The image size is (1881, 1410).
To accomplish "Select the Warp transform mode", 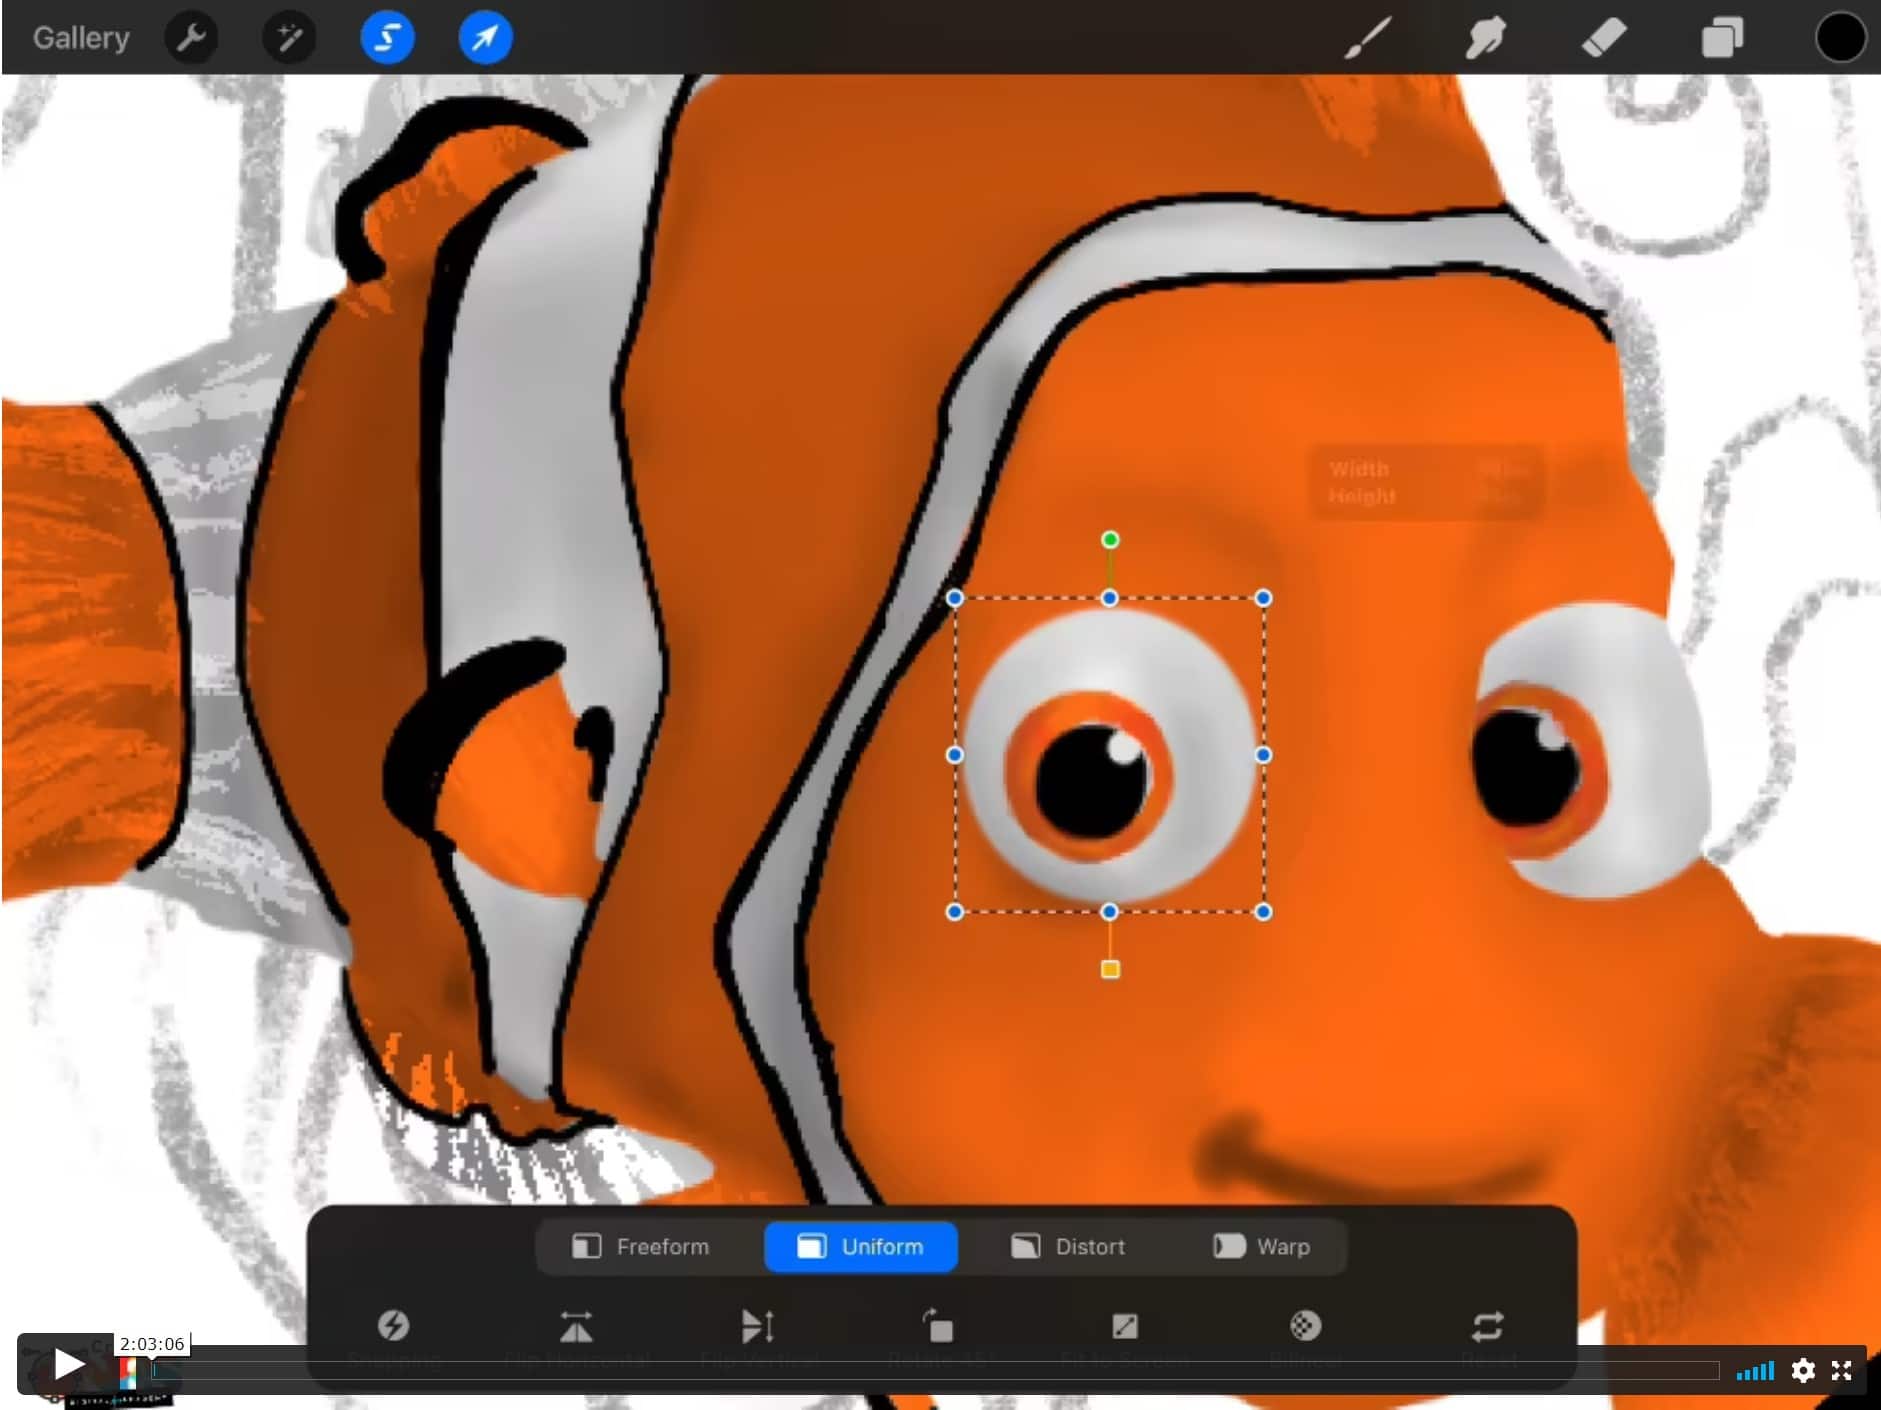I will point(1262,1246).
